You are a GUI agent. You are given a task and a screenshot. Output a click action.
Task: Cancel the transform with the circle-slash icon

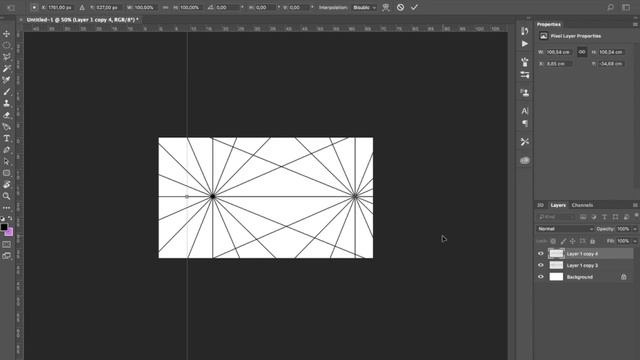[x=400, y=7]
